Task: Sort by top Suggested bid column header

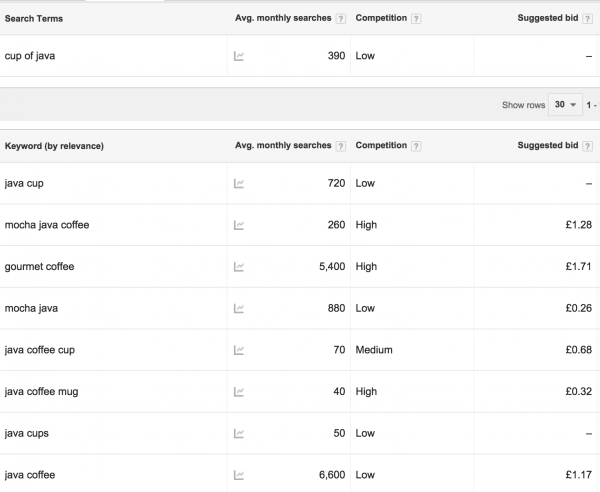Action: [548, 18]
